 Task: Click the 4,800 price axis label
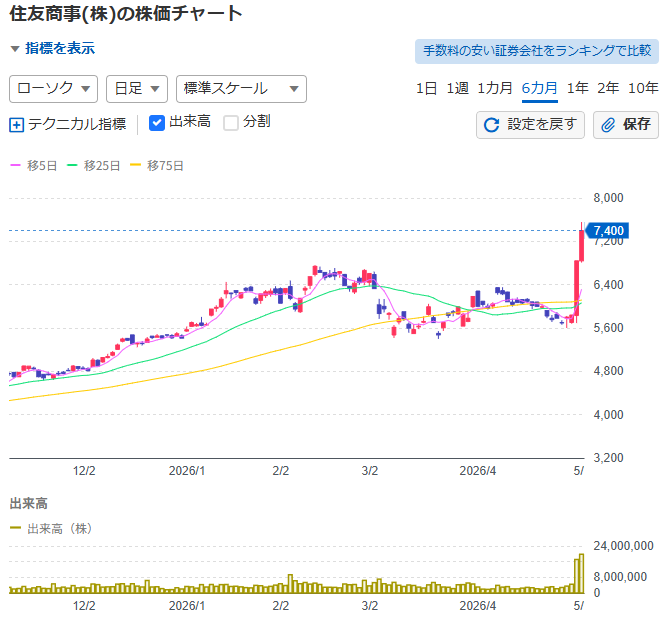tap(608, 371)
